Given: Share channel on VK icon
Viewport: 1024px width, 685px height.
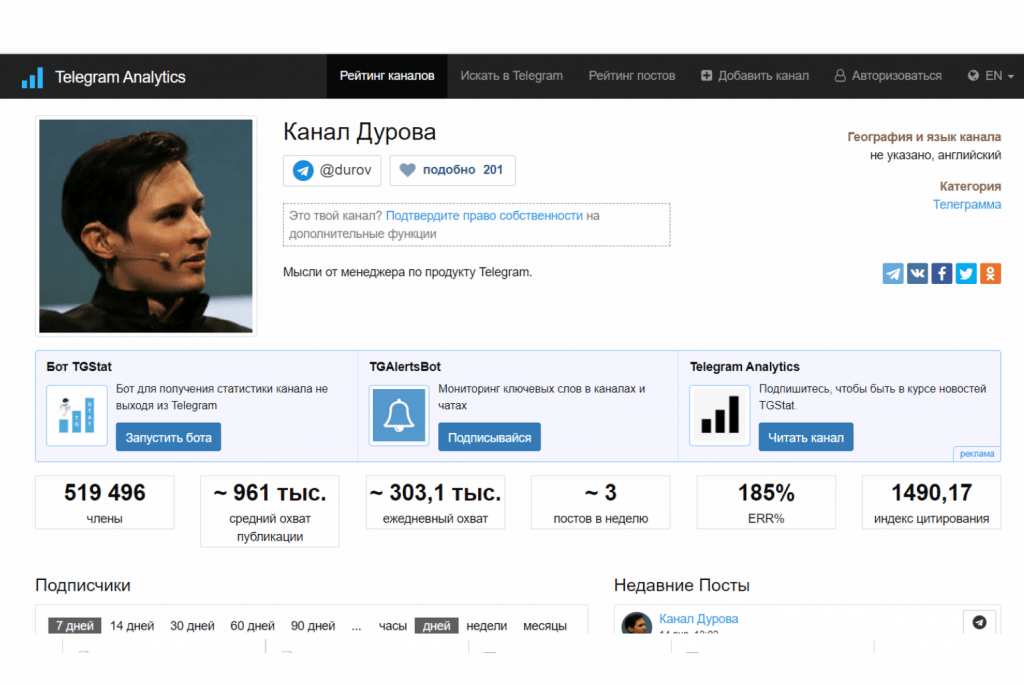Looking at the screenshot, I should coord(917,273).
